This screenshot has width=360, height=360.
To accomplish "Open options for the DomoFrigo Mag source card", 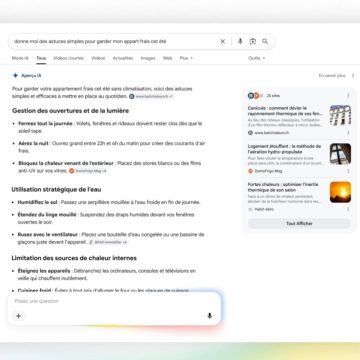I will (348, 171).
